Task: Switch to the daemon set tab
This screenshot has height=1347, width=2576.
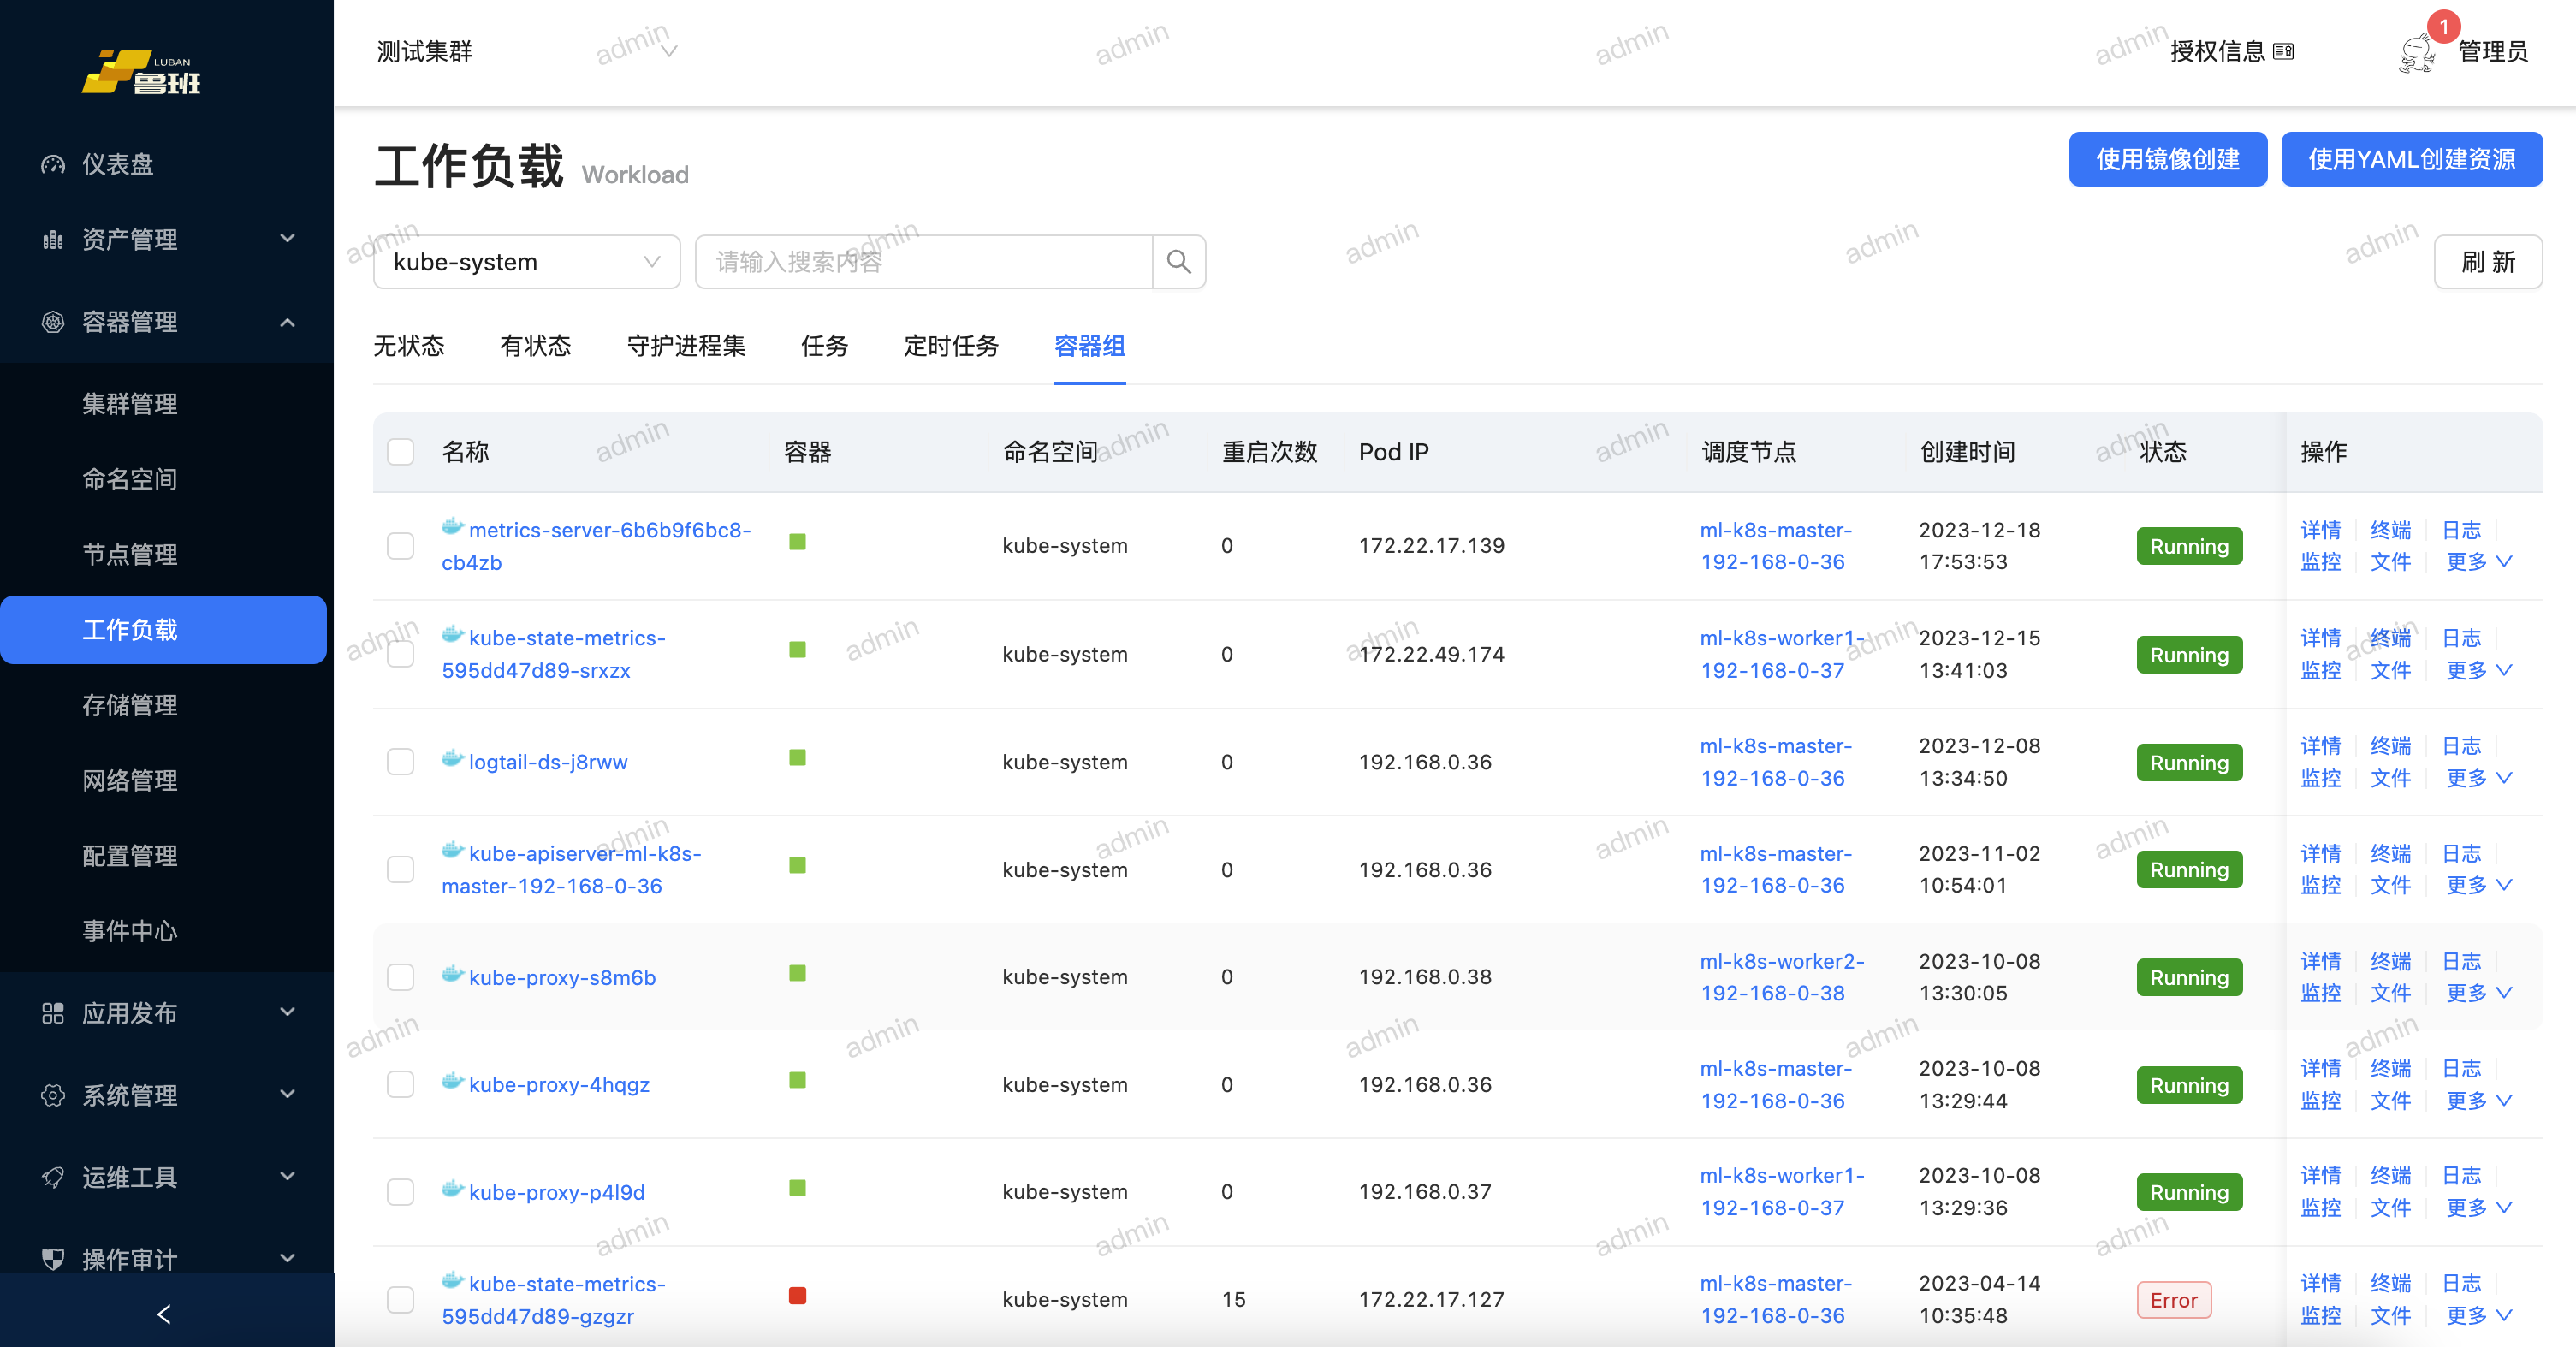Action: coord(686,346)
